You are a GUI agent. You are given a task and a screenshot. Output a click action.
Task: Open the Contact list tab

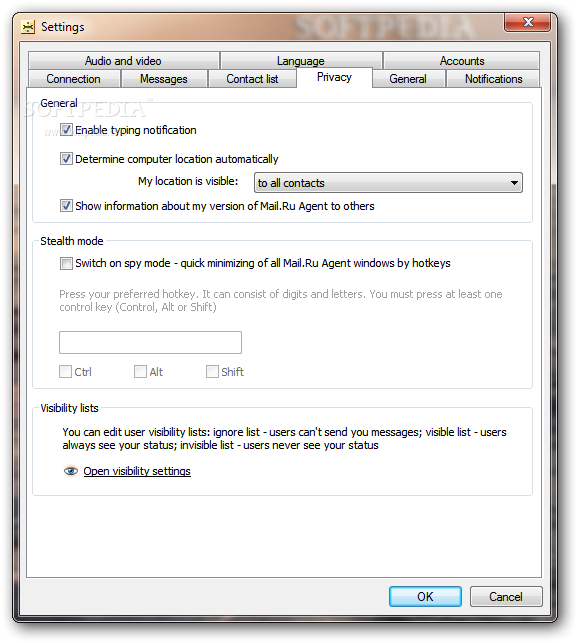pos(252,79)
